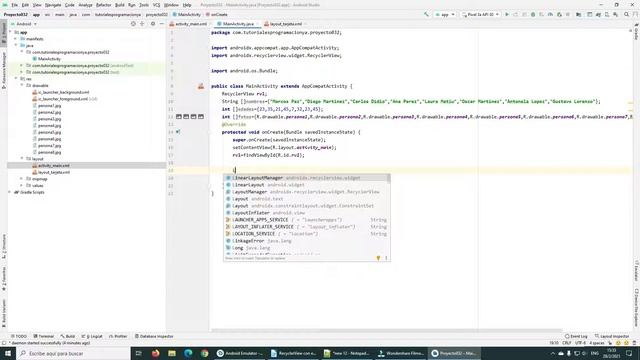Open the Android project view dropdown
The image size is (640, 360).
(x=24, y=24)
